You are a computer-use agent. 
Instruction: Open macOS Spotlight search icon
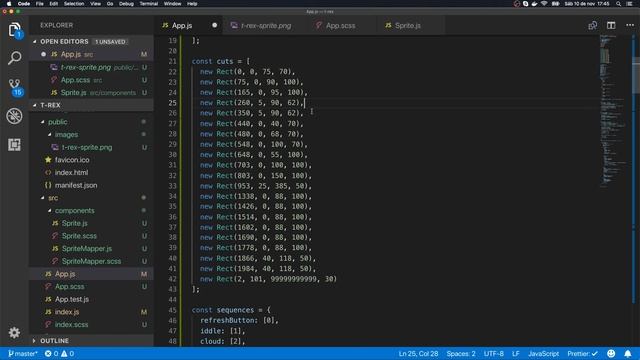tap(619, 4)
